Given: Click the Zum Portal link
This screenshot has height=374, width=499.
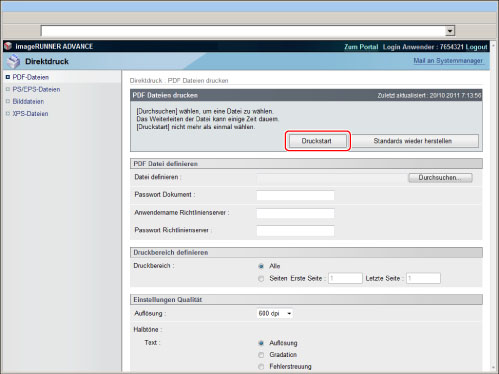Looking at the screenshot, I should coord(361,47).
